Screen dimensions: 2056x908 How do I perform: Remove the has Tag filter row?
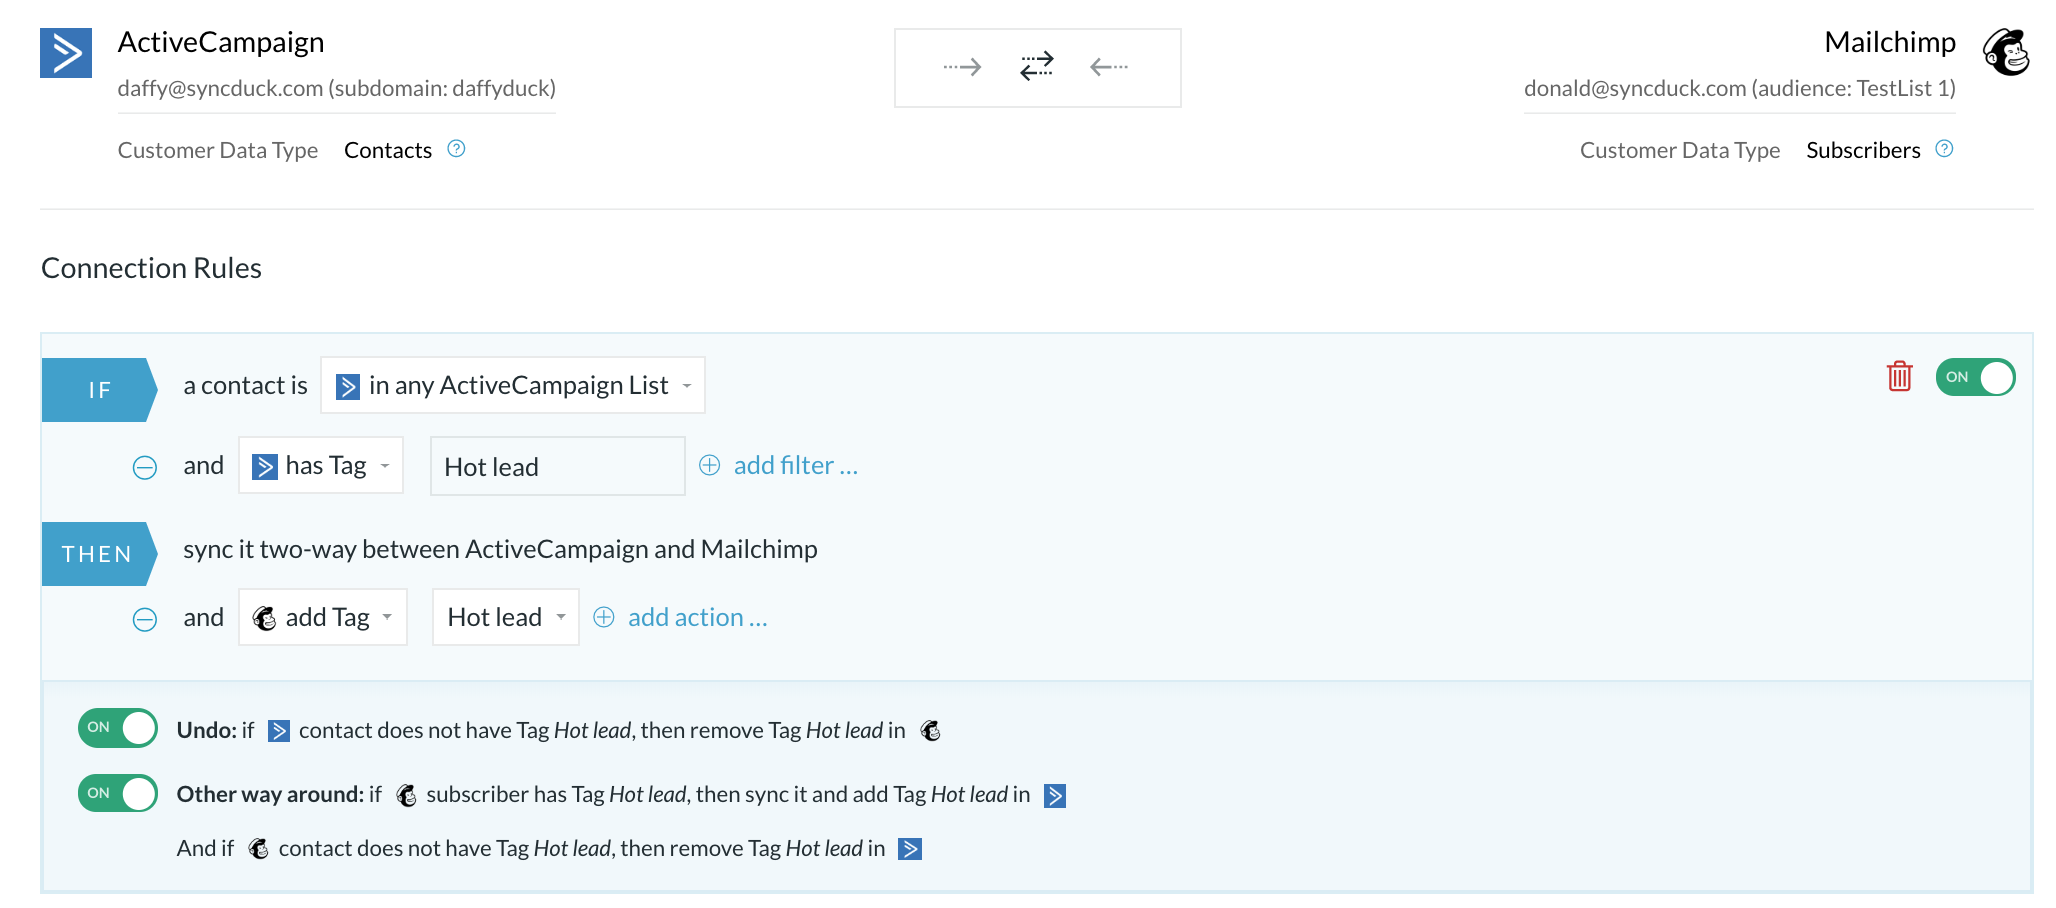pyautogui.click(x=145, y=467)
